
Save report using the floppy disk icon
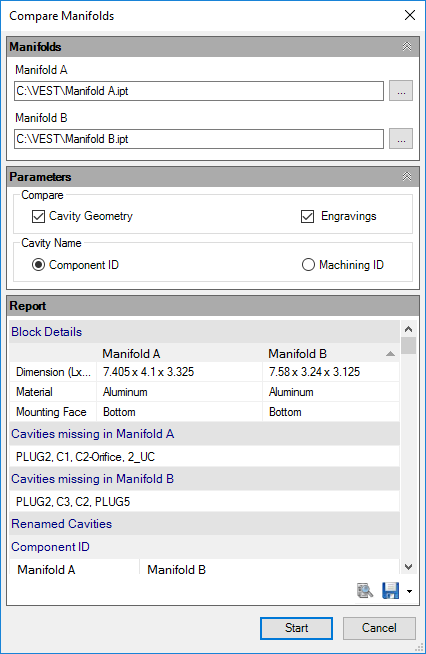click(x=391, y=591)
